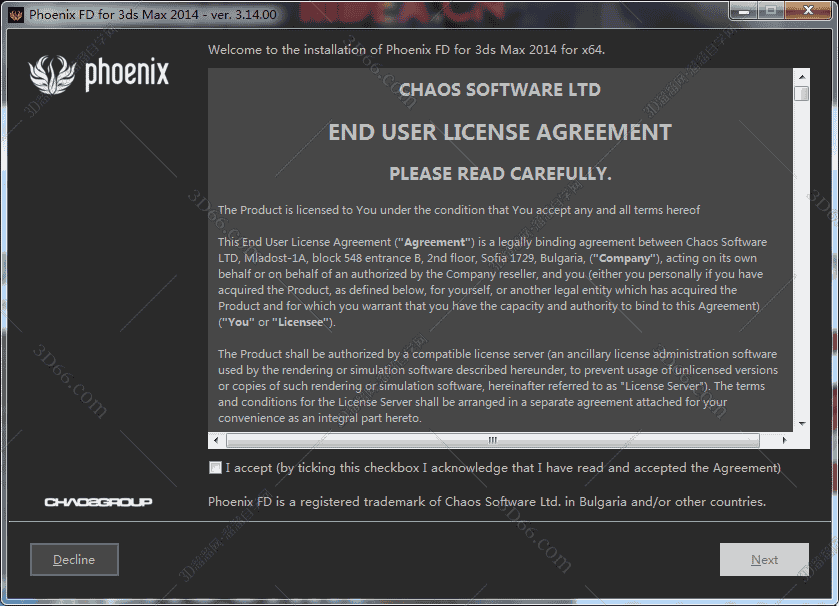The image size is (839, 606).
Task: Click the license scroll up arrow
Action: (801, 76)
